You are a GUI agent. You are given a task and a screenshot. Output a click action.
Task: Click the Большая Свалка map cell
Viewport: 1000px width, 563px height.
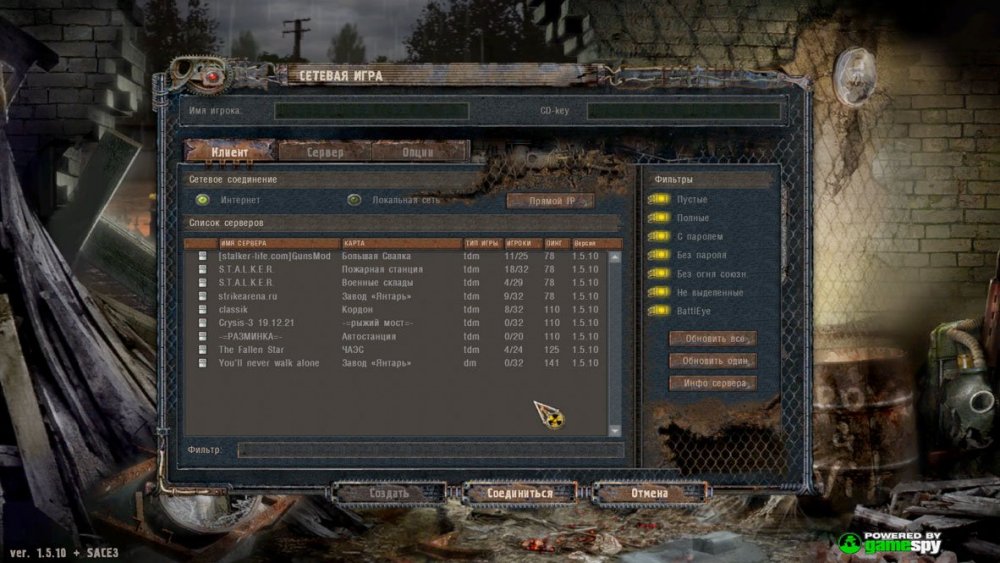click(376, 256)
